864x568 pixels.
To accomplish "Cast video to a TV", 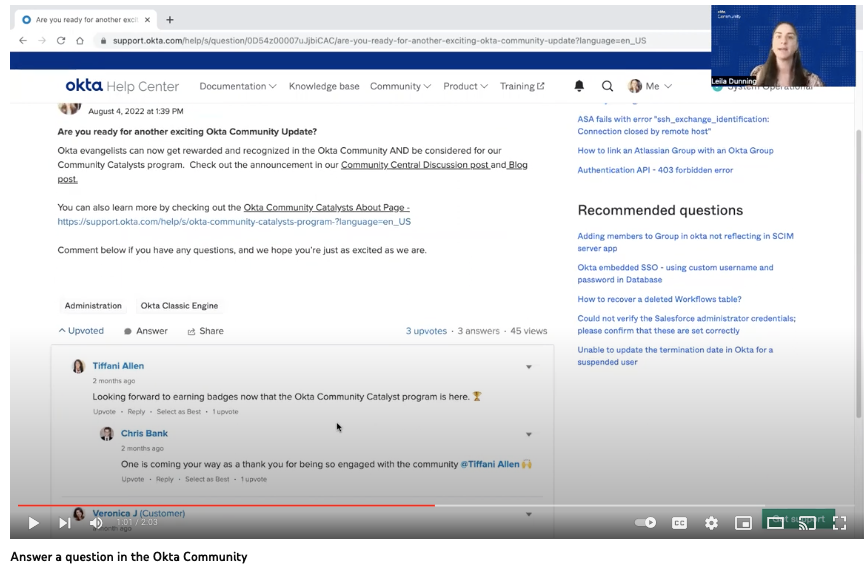I will click(807, 523).
